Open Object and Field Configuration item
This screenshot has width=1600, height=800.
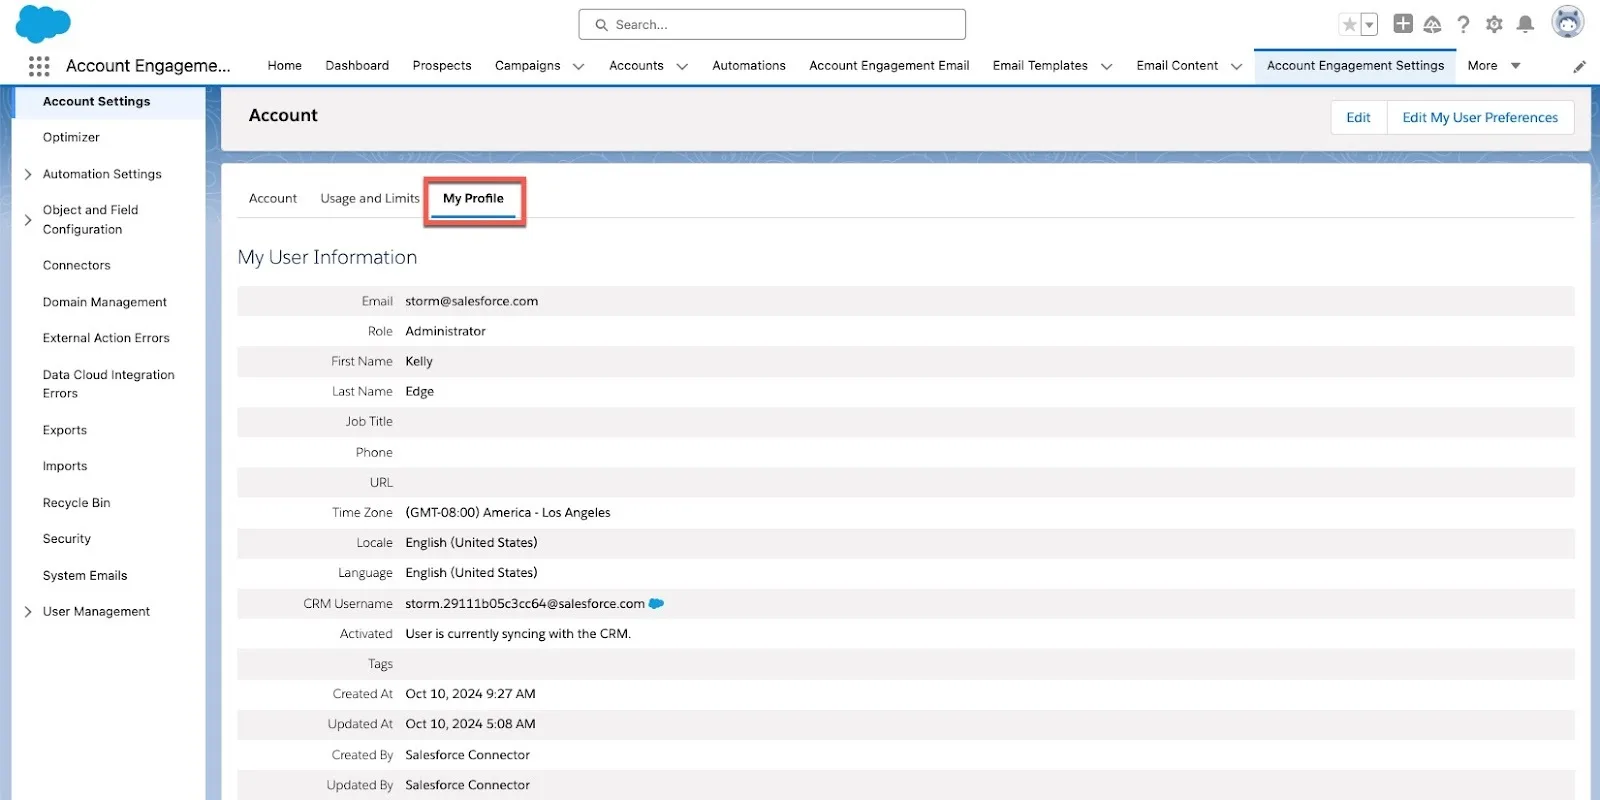tap(91, 220)
